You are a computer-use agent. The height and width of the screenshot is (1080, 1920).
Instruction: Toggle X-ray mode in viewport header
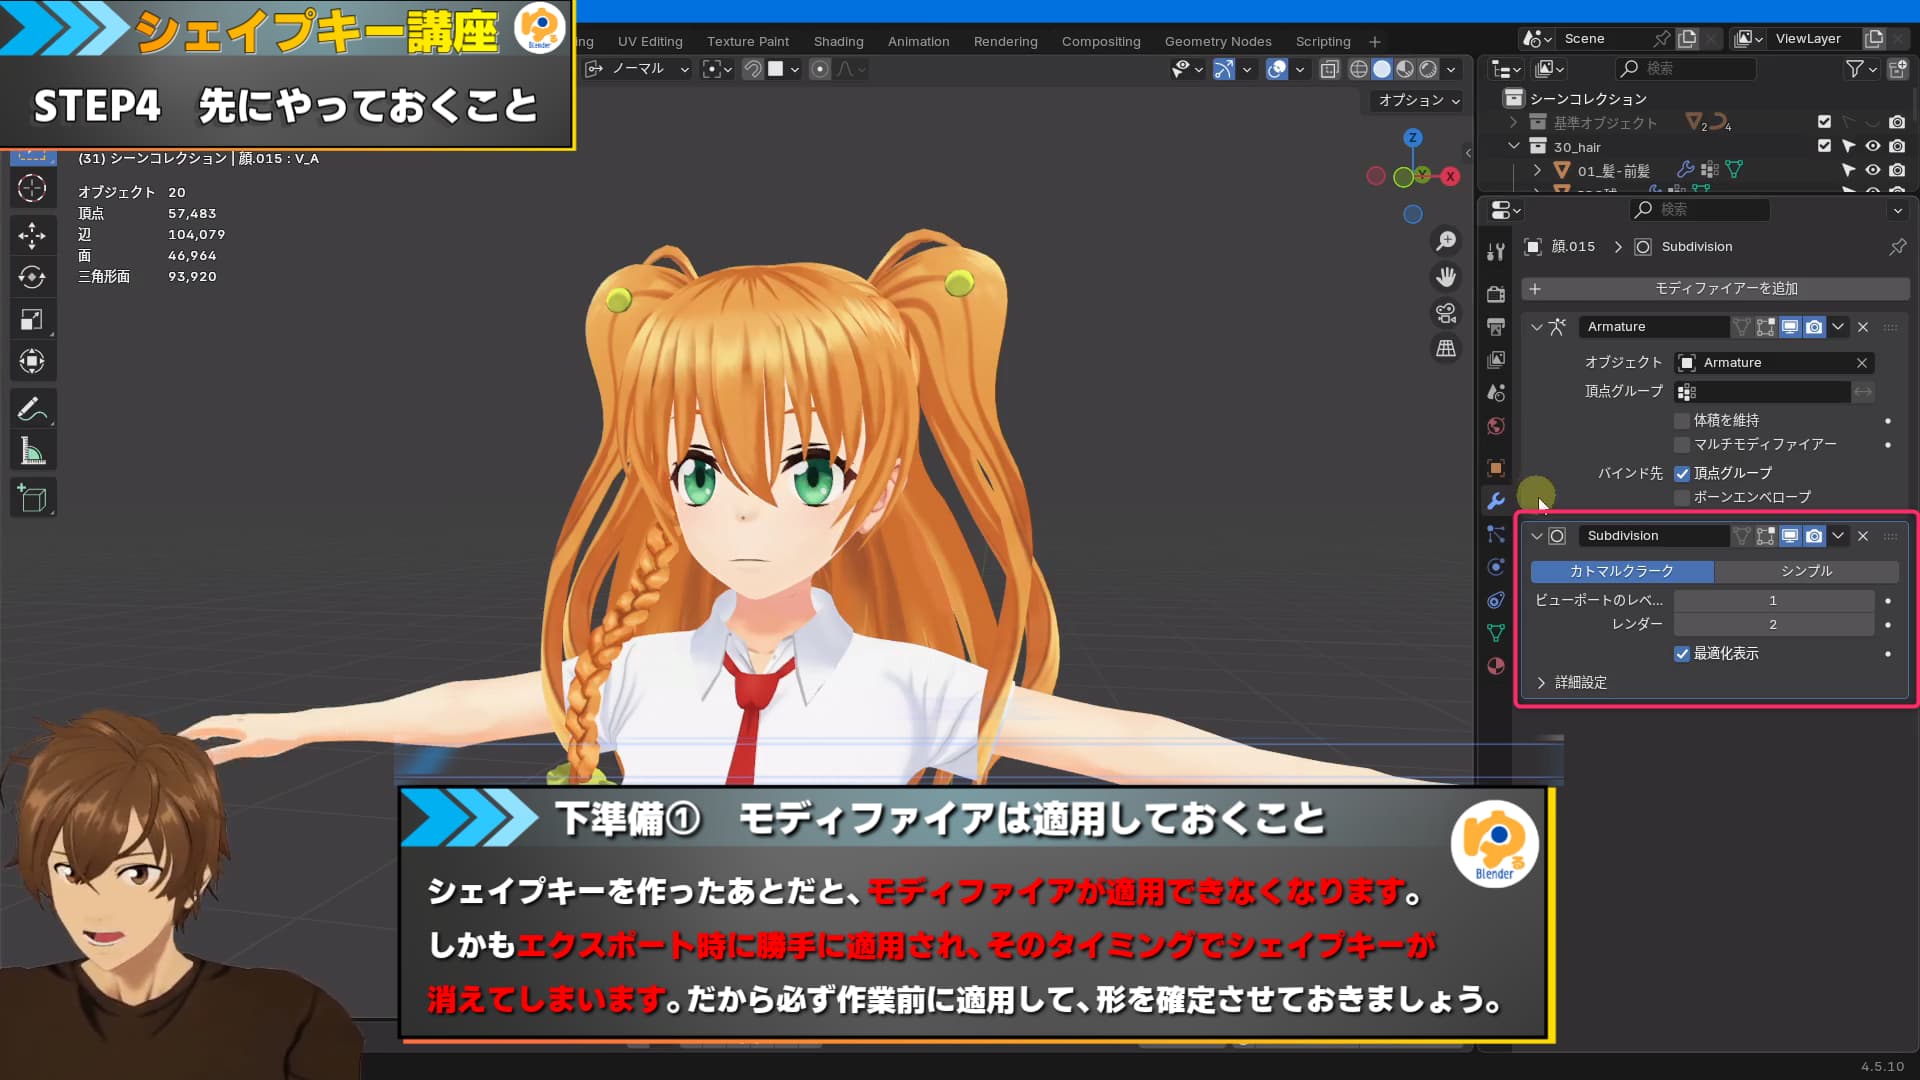[x=1329, y=69]
